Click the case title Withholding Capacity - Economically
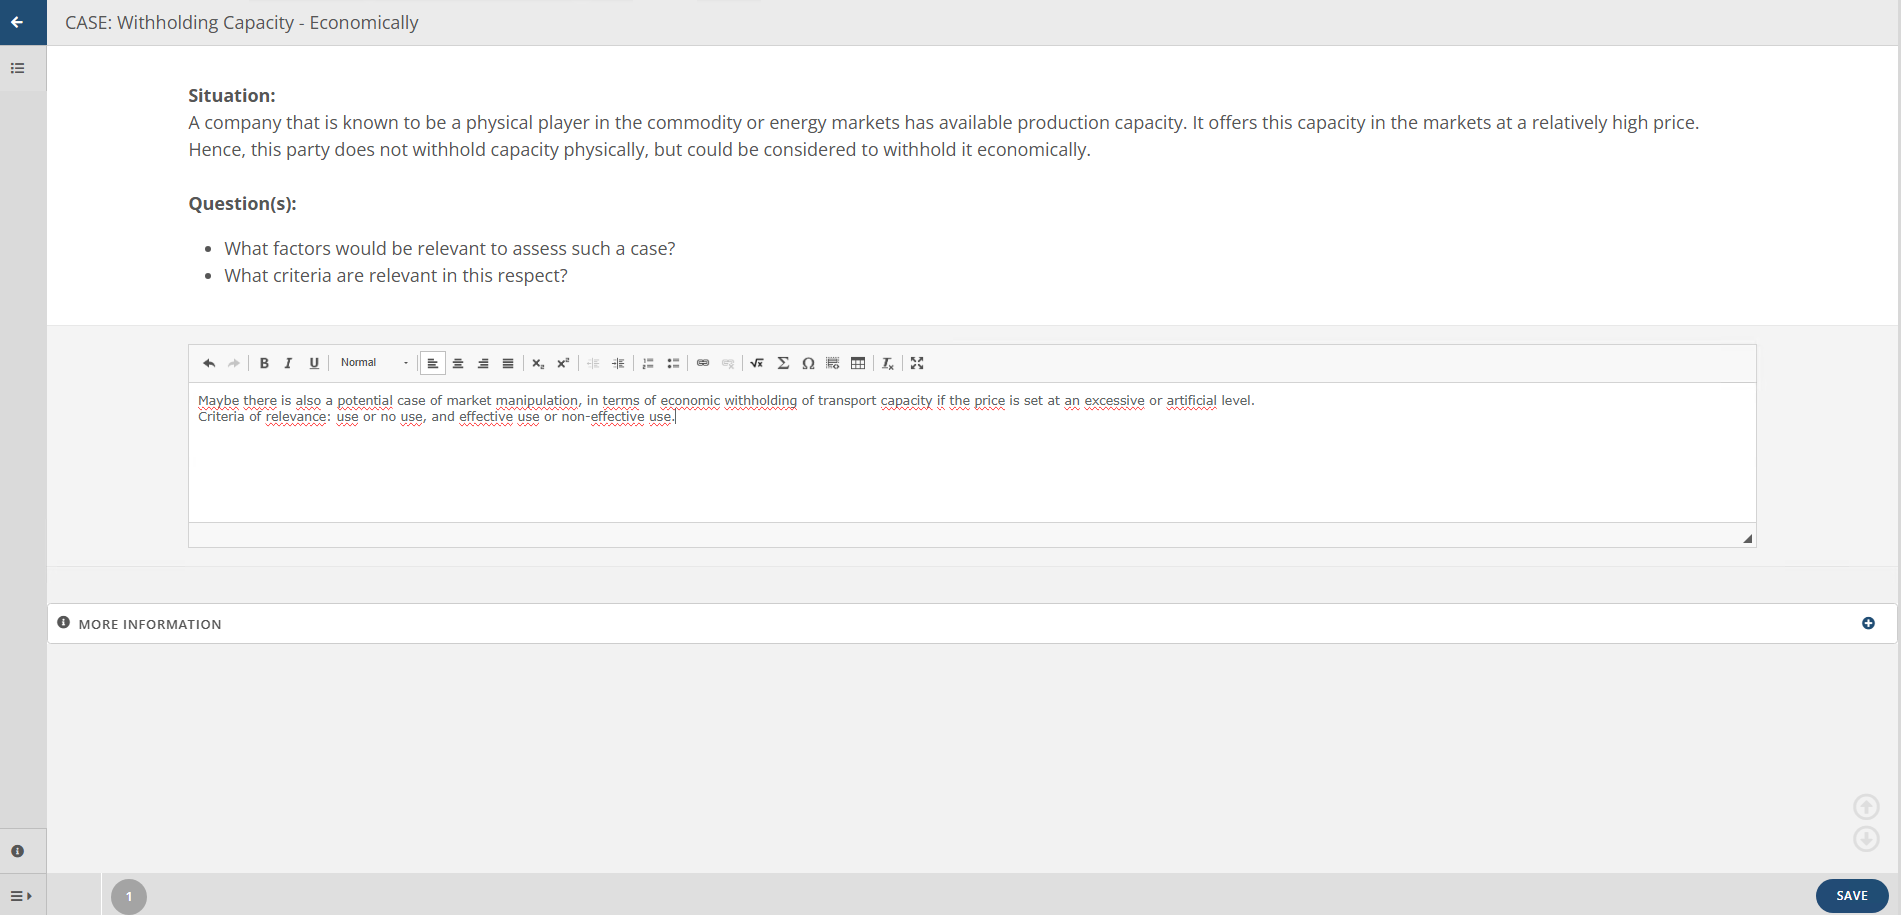The image size is (1901, 915). [x=242, y=22]
